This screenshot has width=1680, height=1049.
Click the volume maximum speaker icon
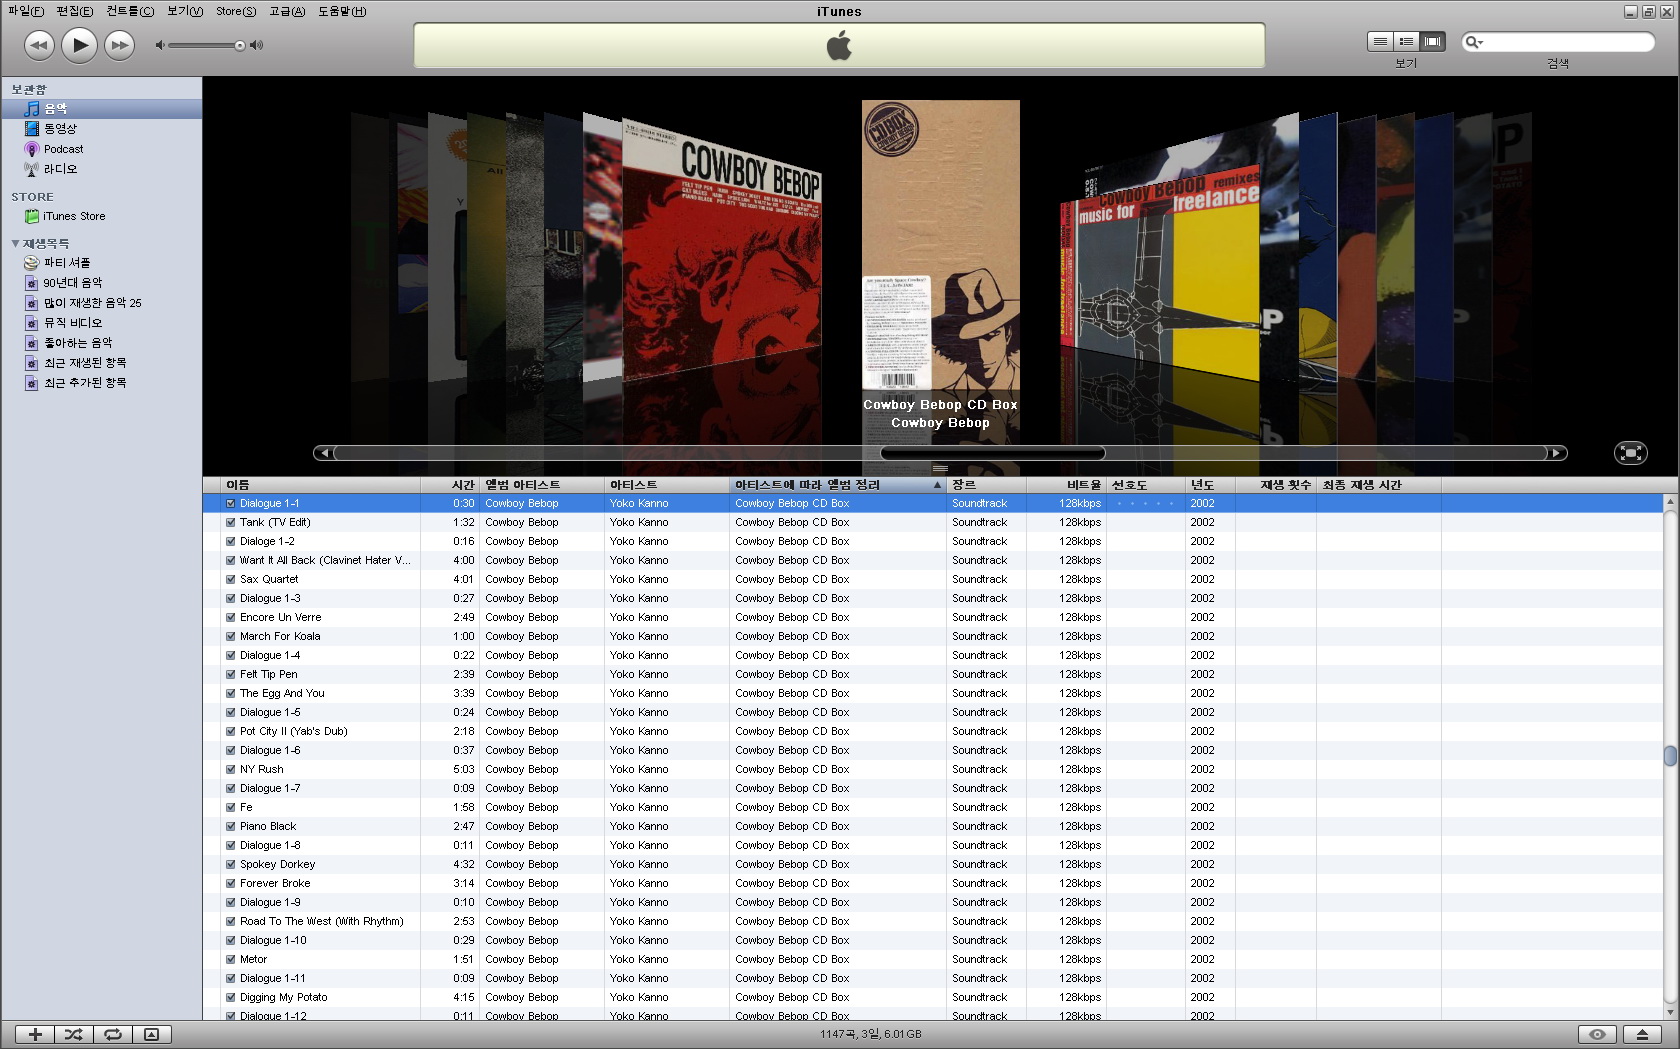pyautogui.click(x=257, y=45)
